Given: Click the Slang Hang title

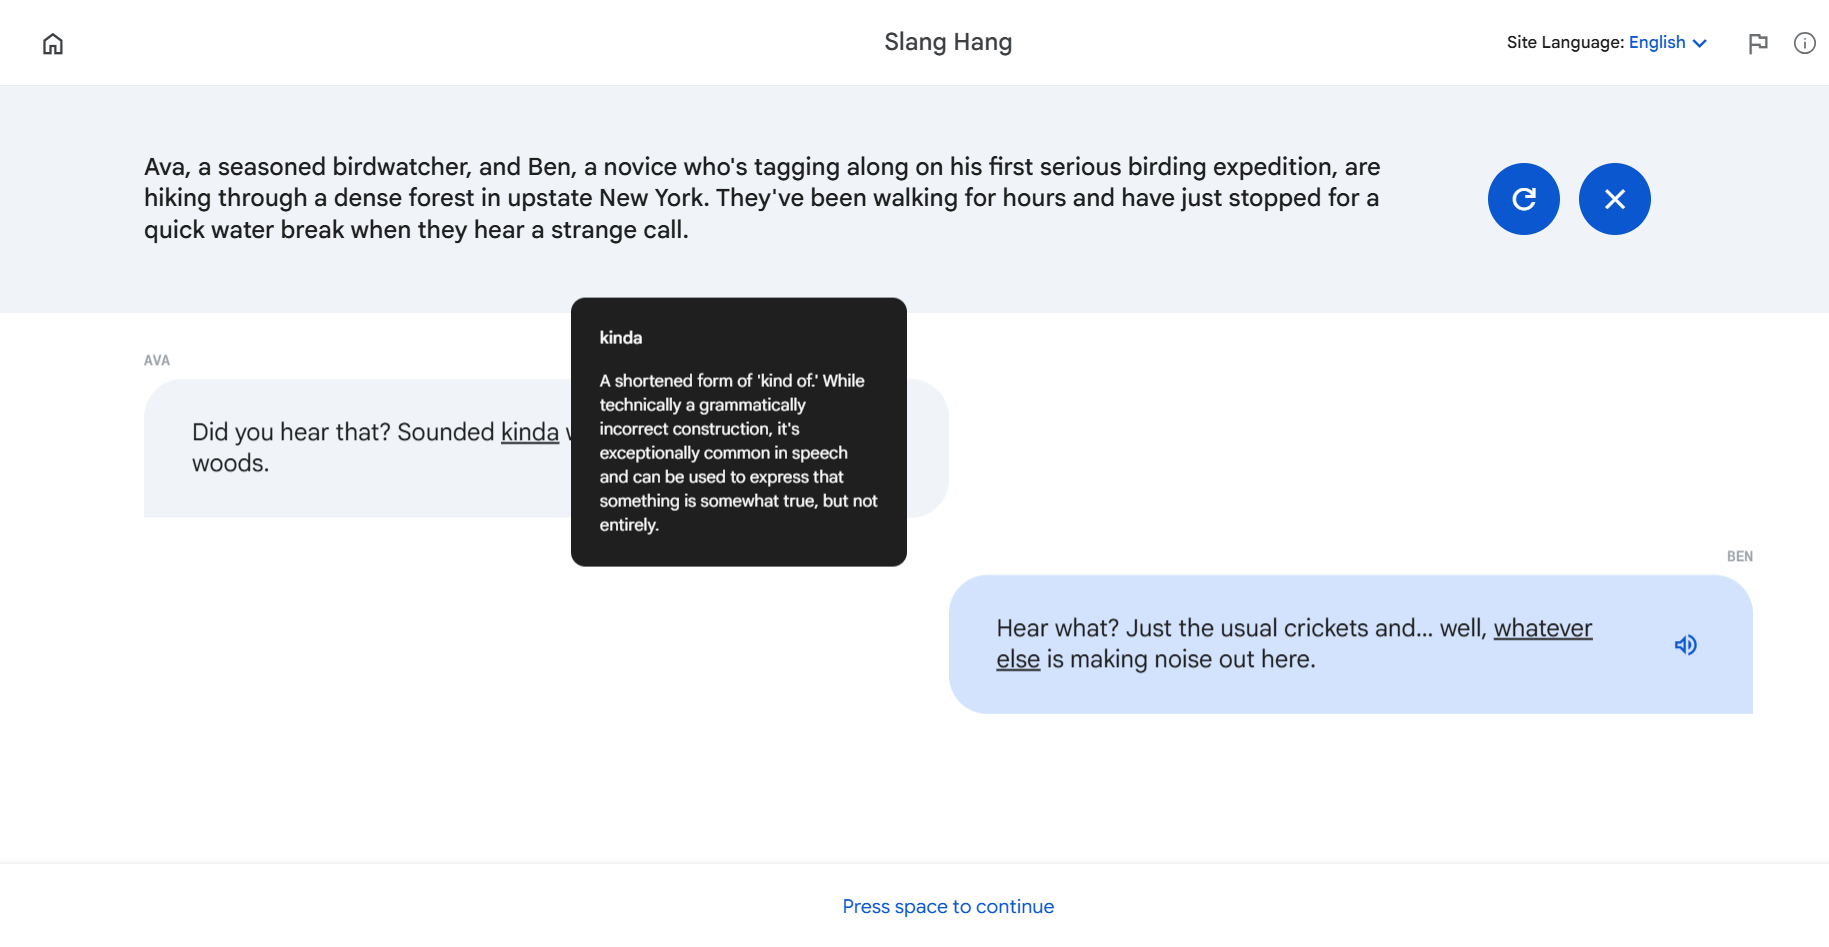Looking at the screenshot, I should pyautogui.click(x=948, y=42).
